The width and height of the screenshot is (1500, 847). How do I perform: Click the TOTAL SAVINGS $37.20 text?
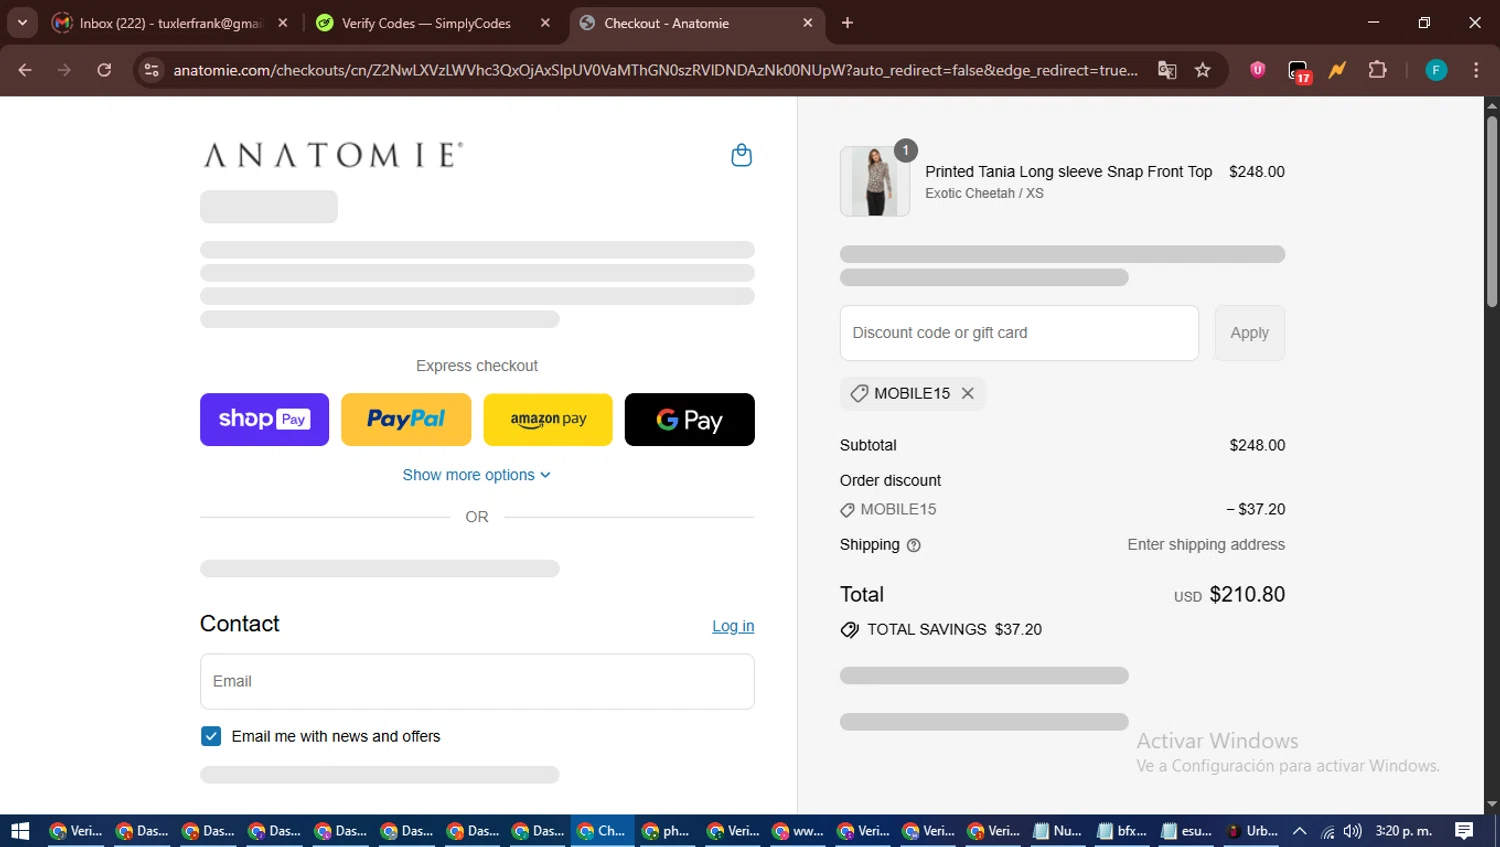pos(954,630)
